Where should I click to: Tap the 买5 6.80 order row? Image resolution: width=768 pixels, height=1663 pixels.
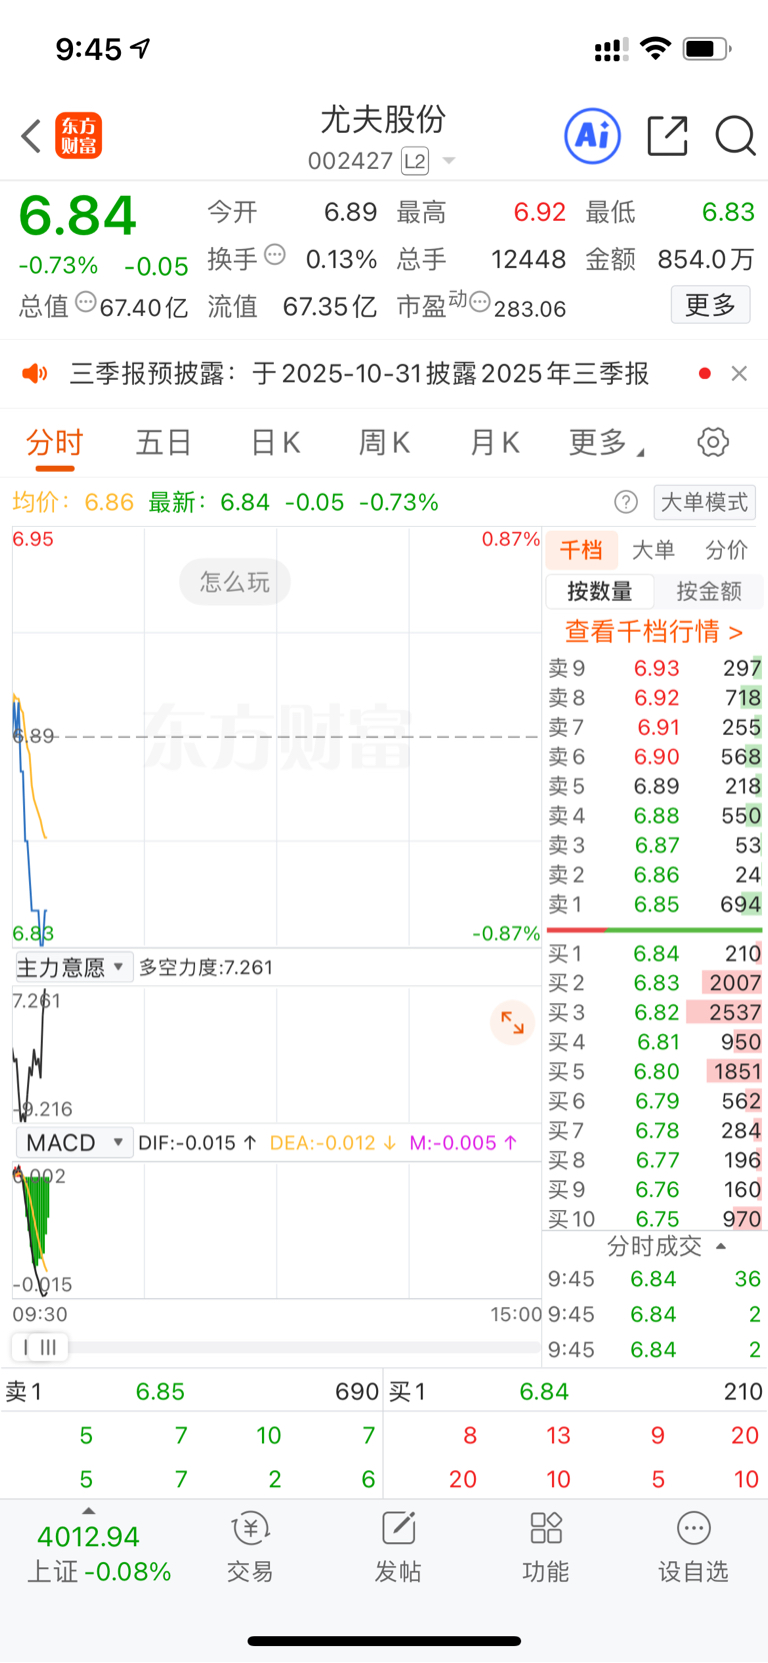(654, 1071)
